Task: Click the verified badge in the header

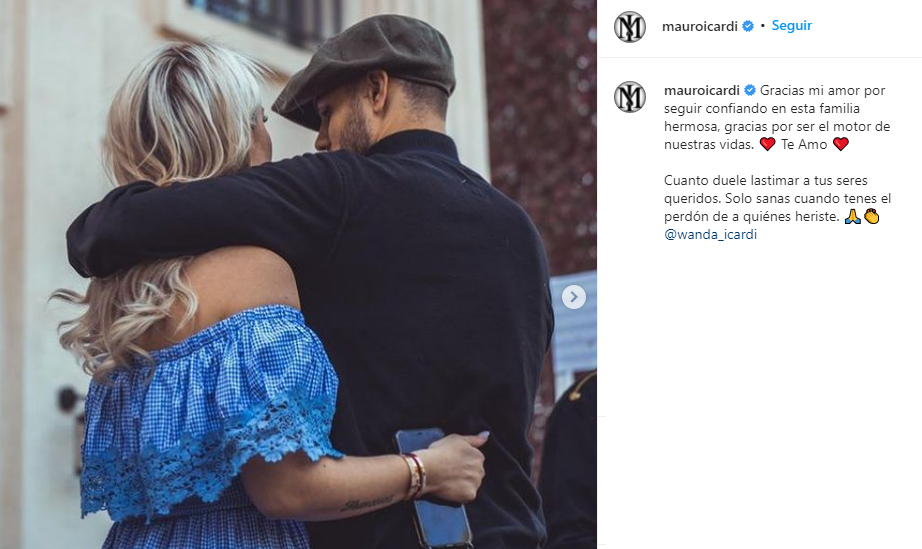Action: pos(748,26)
